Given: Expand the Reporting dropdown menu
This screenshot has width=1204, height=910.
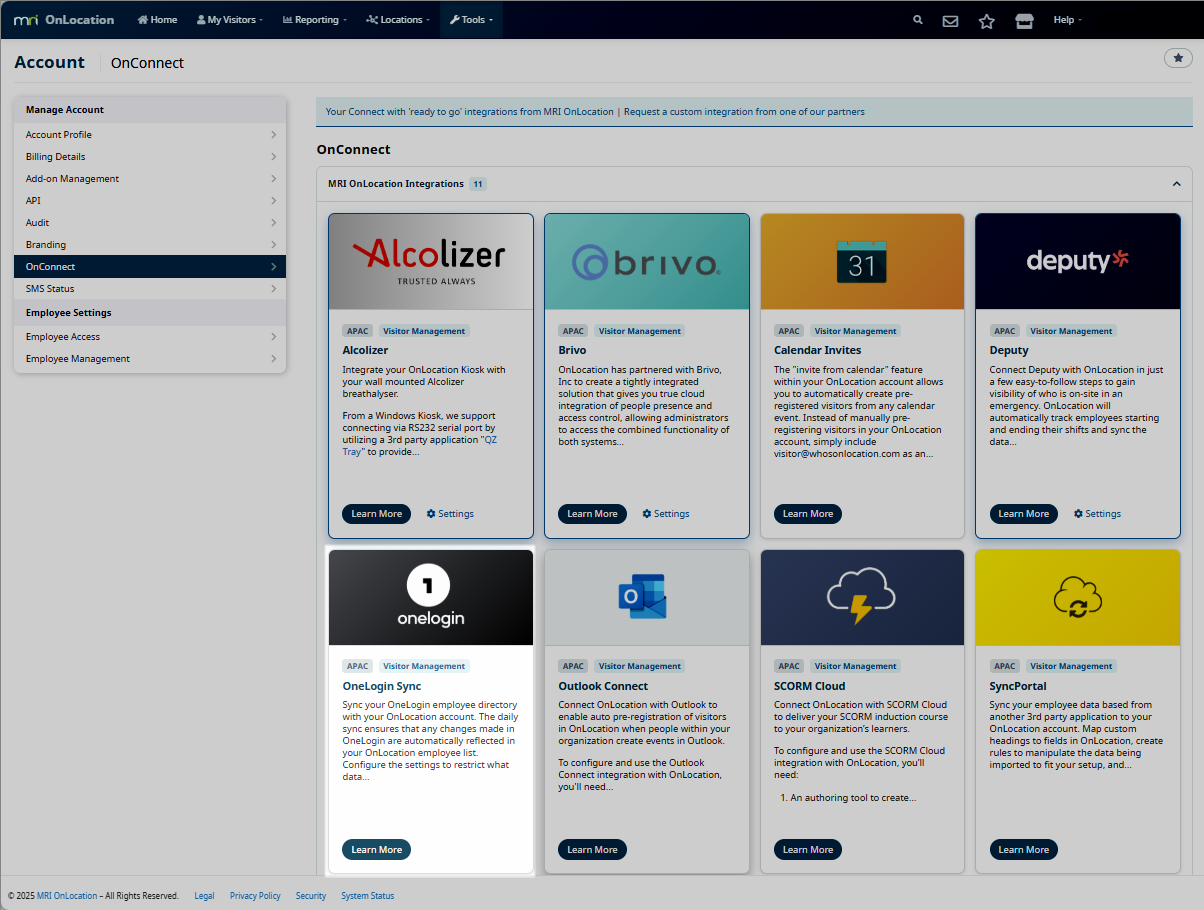Looking at the screenshot, I should (315, 20).
